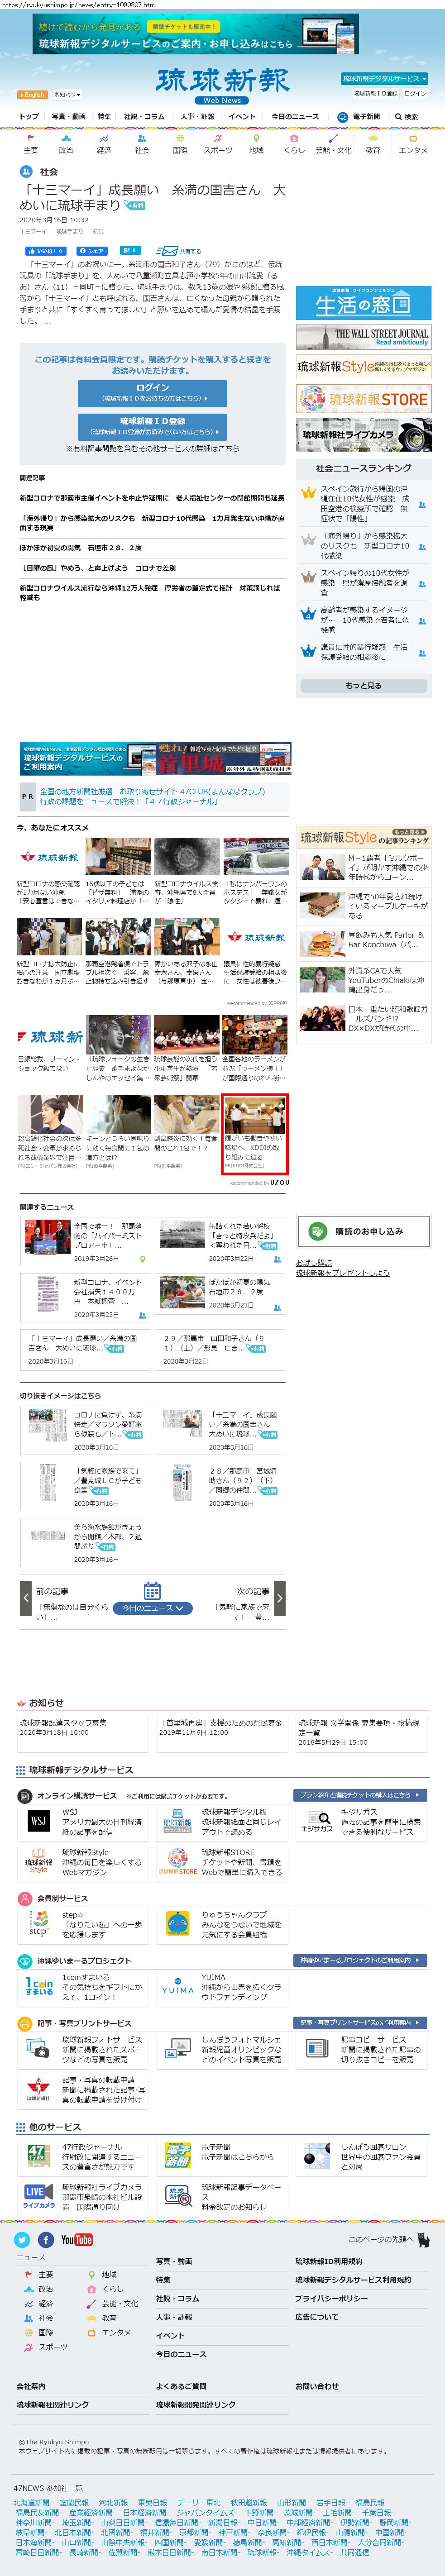The image size is (445, 2576).
Task: Open YouTube icon in footer
Action: coord(76,2240)
